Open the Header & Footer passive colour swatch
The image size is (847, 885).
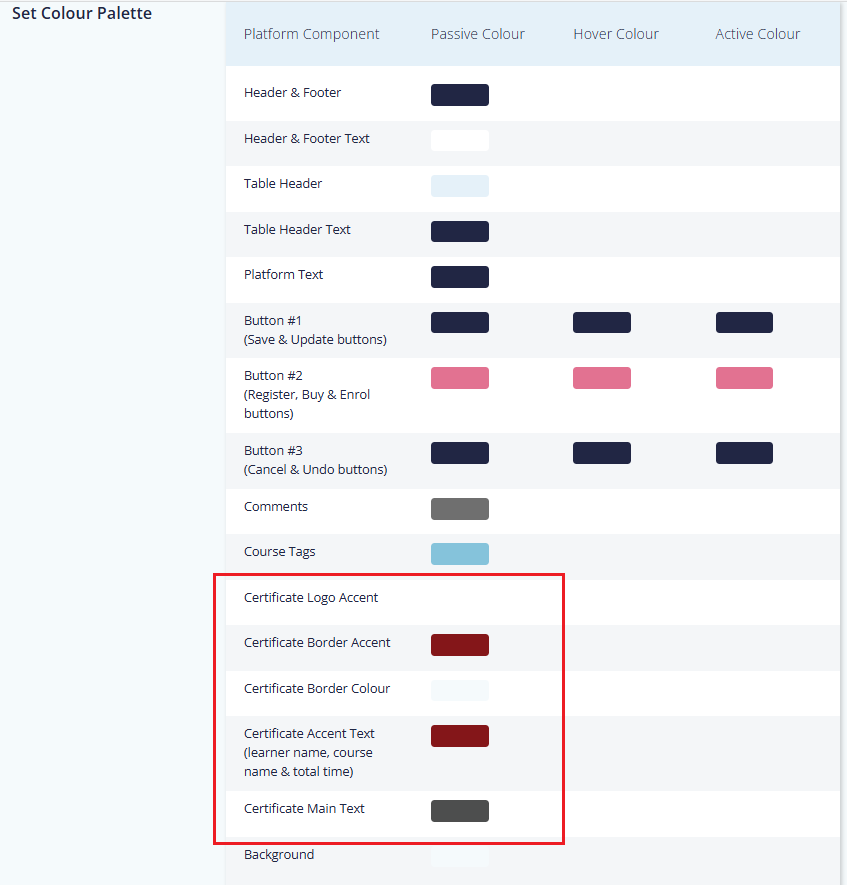point(460,95)
